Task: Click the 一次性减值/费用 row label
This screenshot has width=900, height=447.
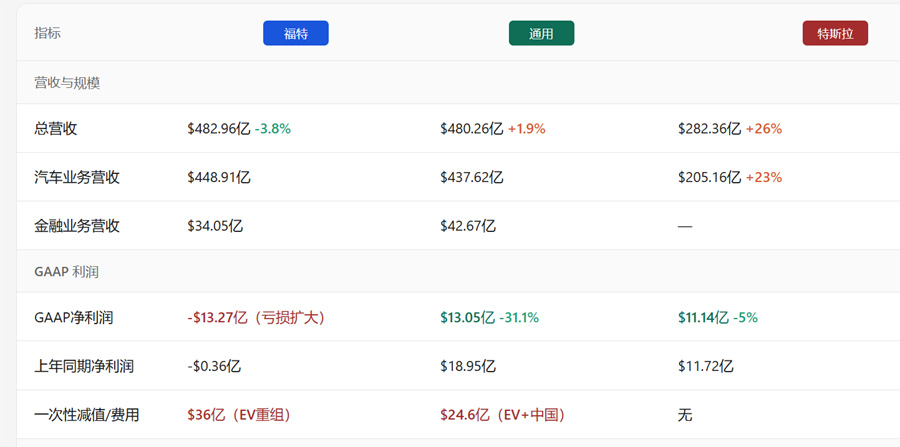Action: (x=87, y=415)
